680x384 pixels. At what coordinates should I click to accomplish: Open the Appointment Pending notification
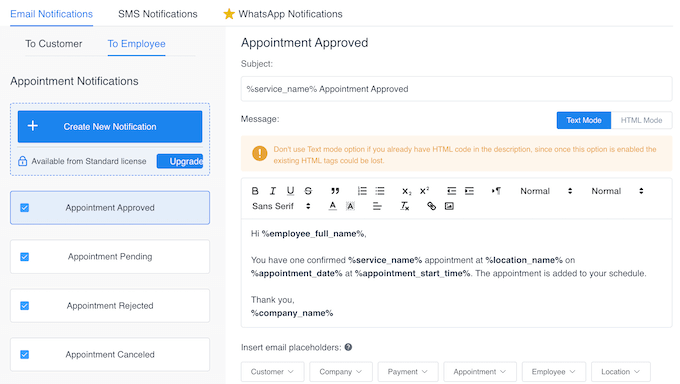tap(110, 257)
